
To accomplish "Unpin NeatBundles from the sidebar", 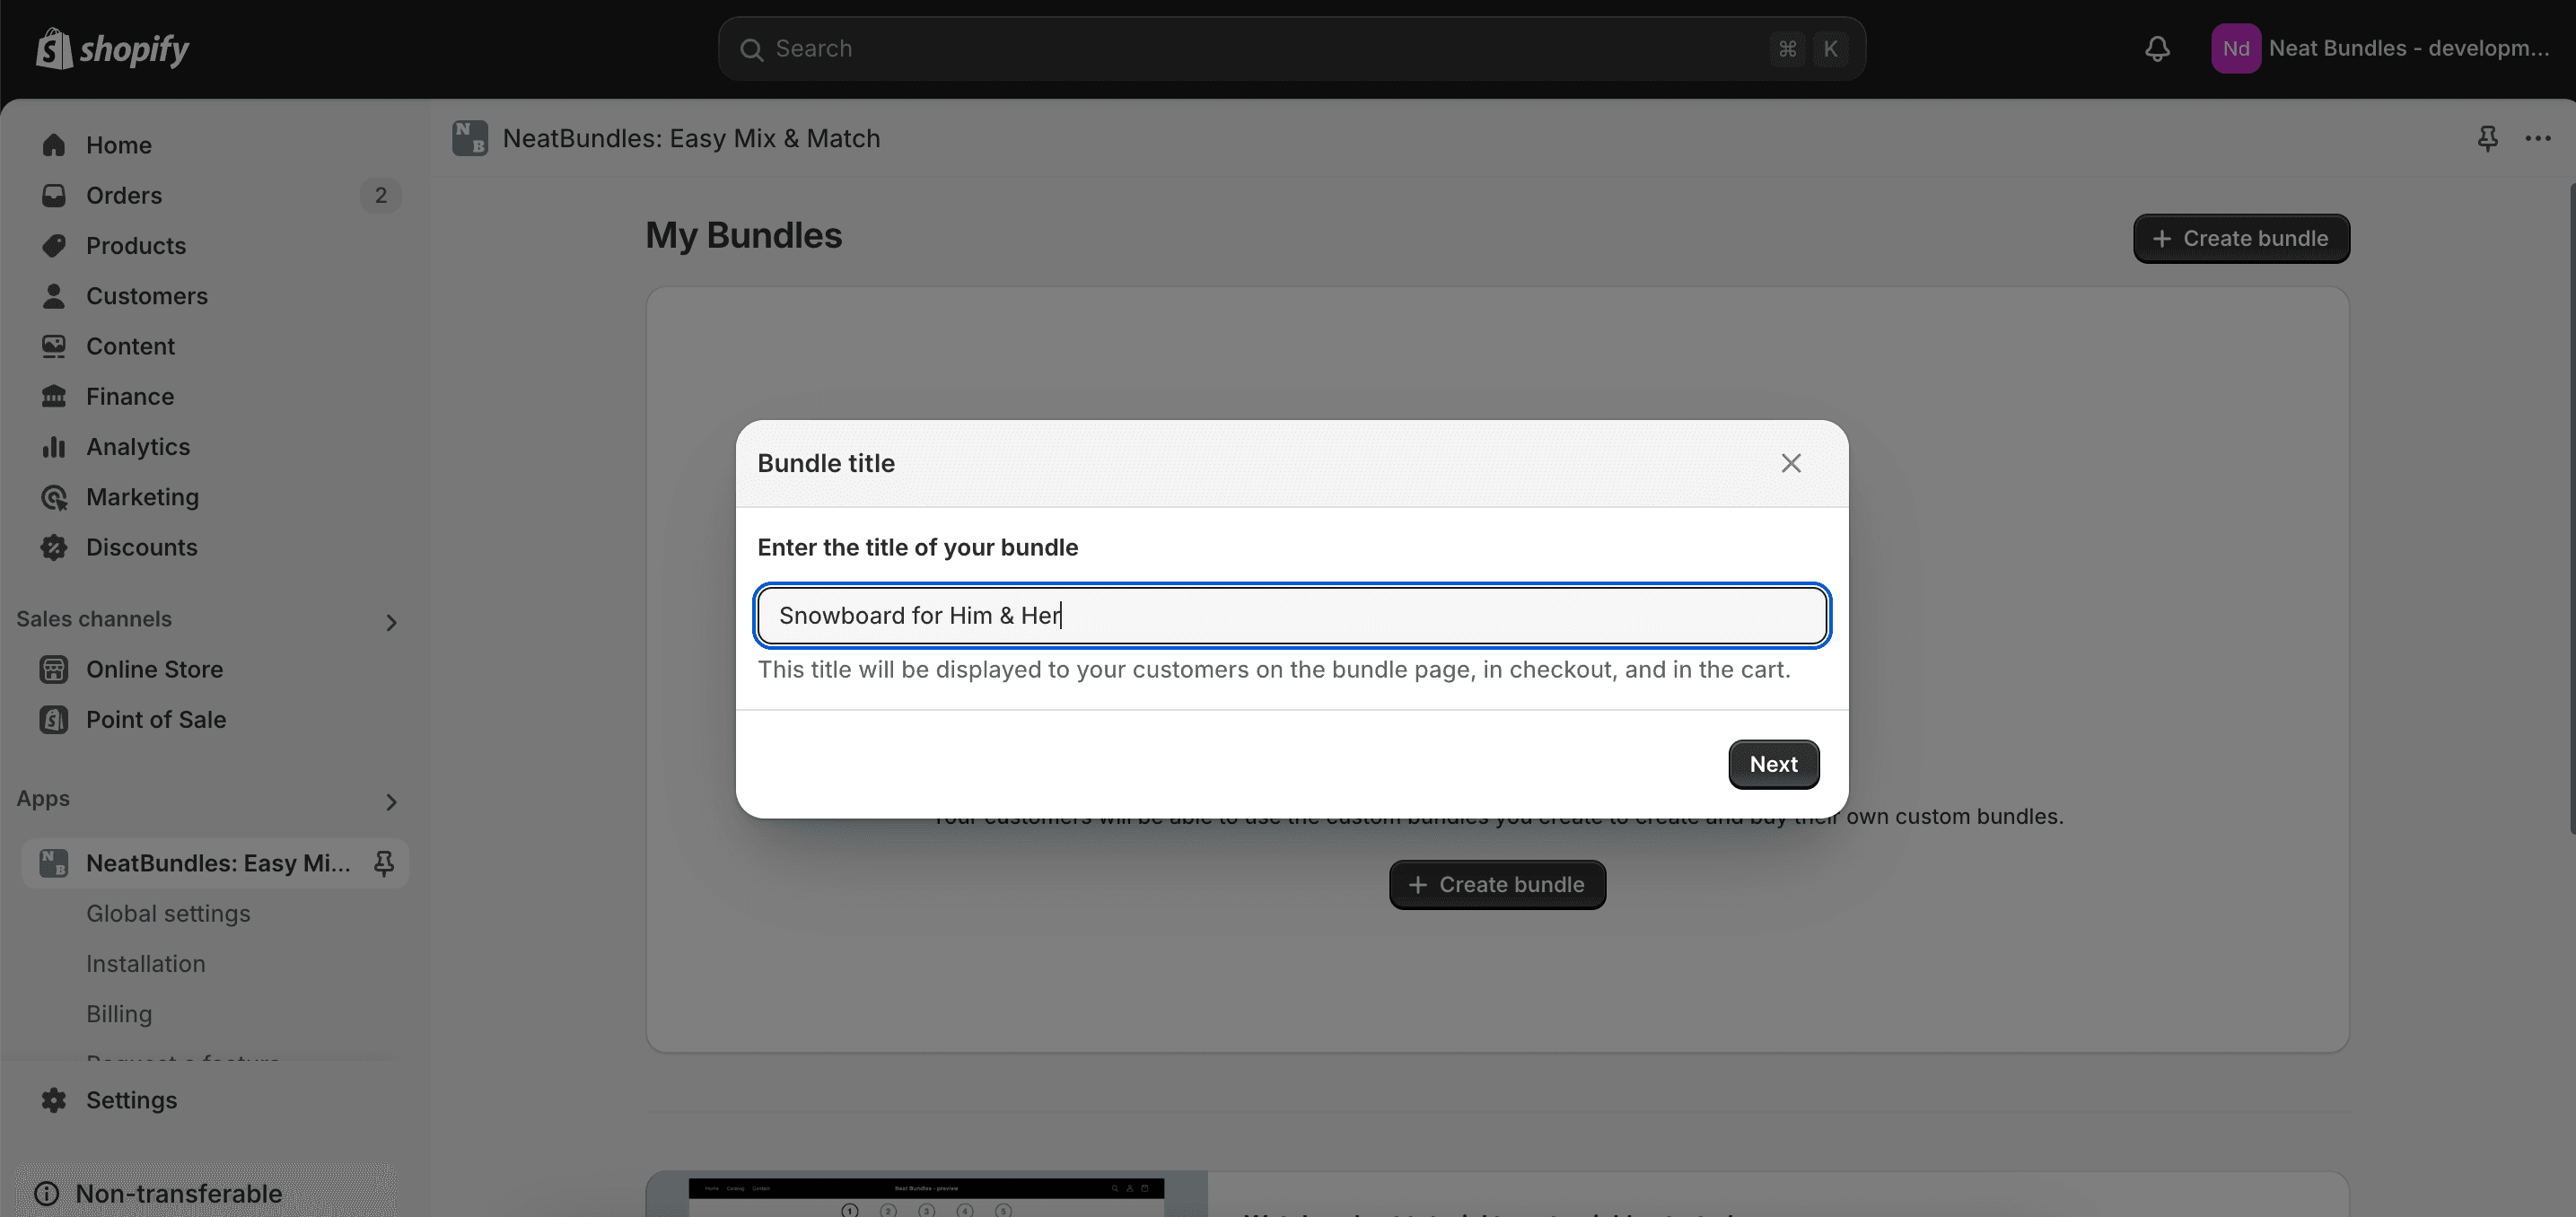I will (383, 863).
